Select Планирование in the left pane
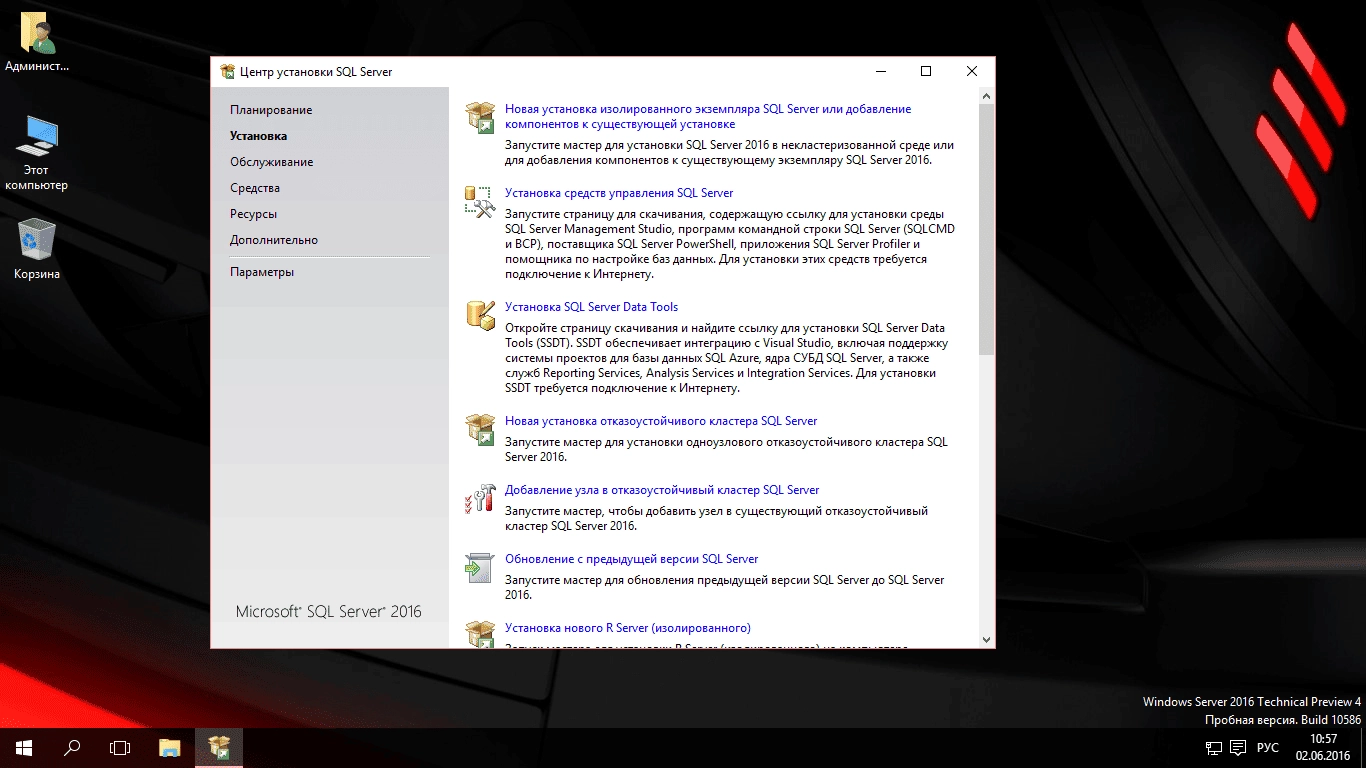 (x=271, y=110)
